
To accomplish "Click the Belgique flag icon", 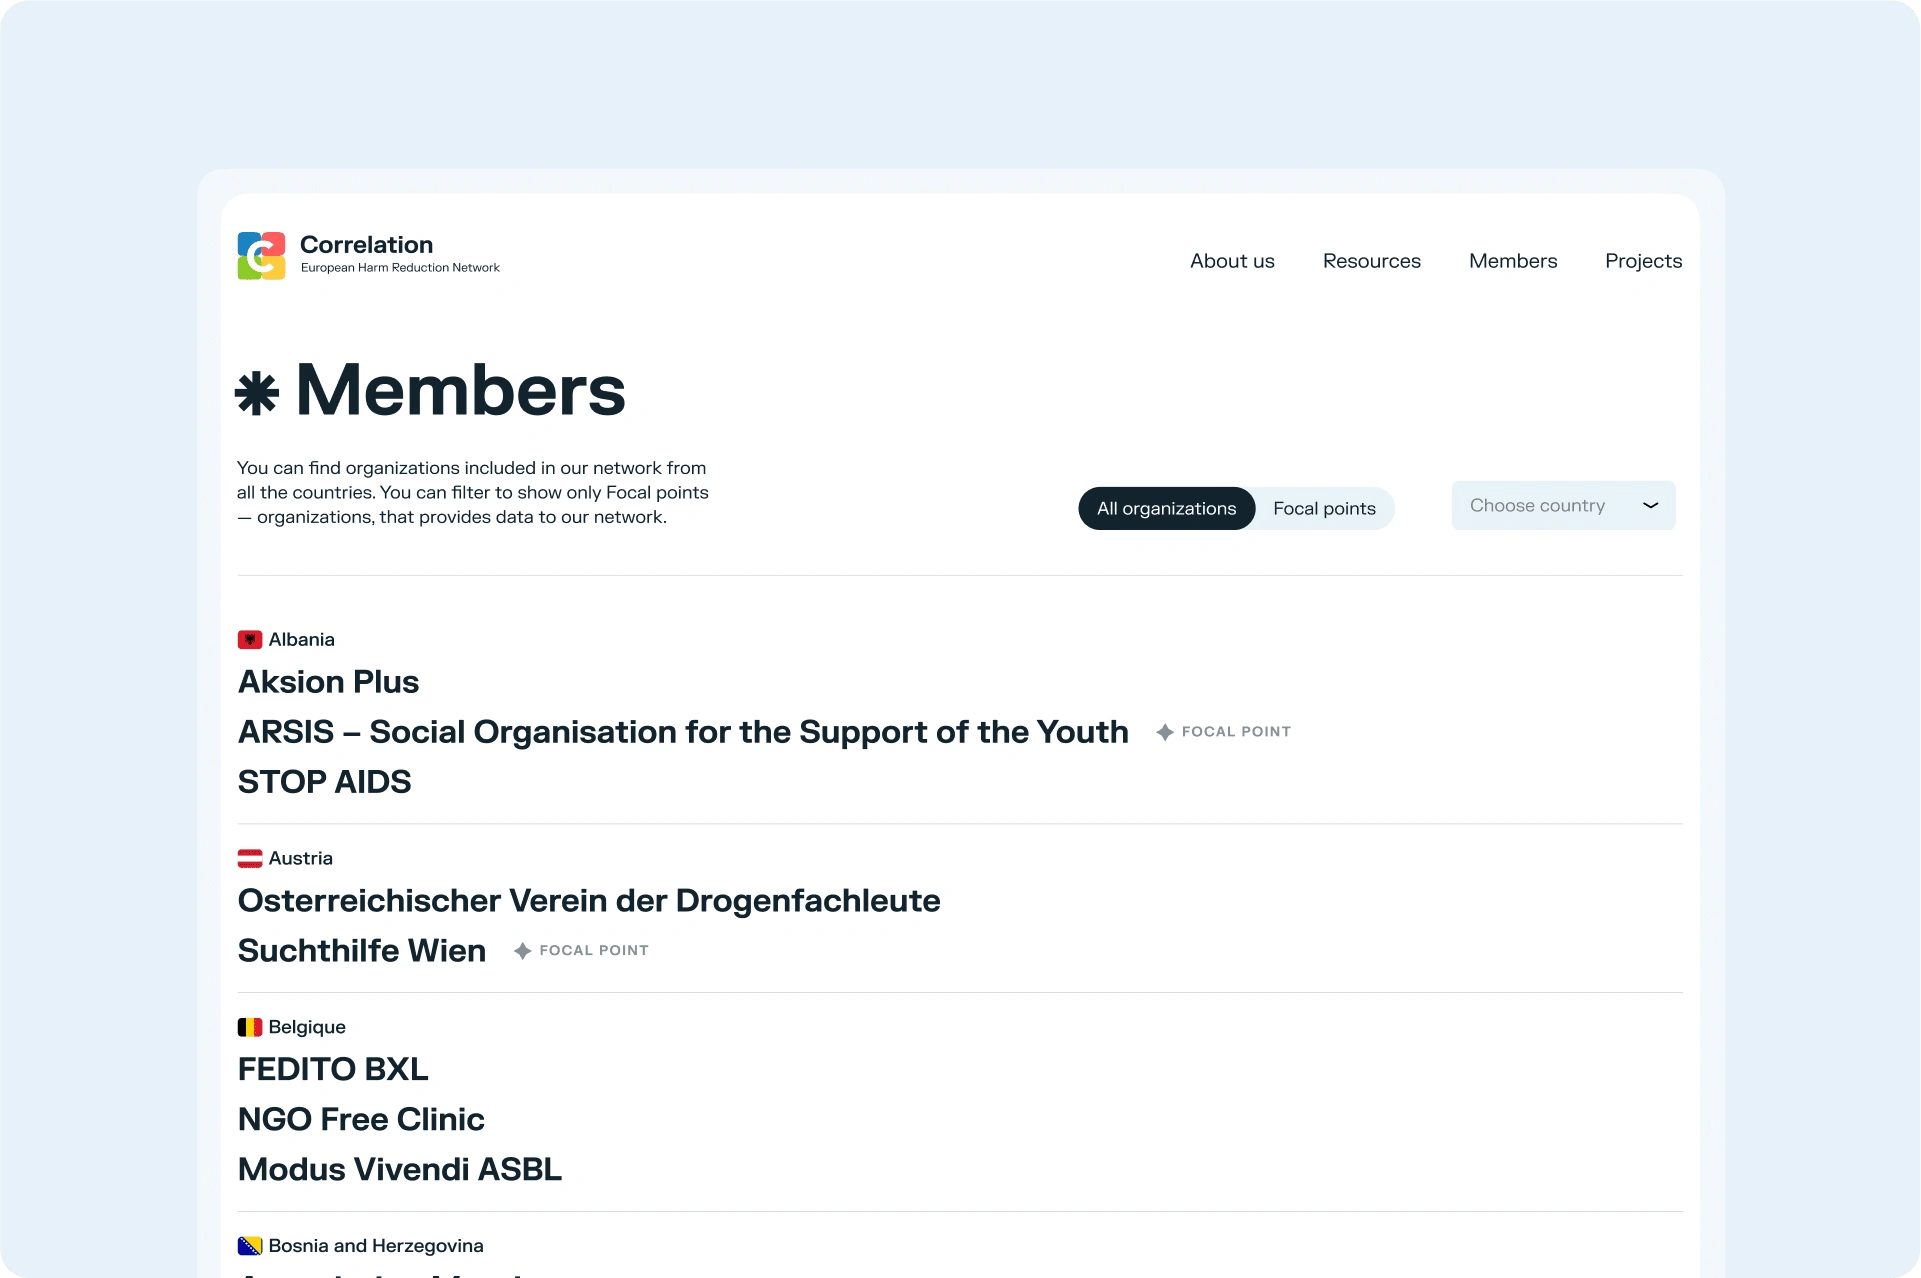I will coord(249,1028).
